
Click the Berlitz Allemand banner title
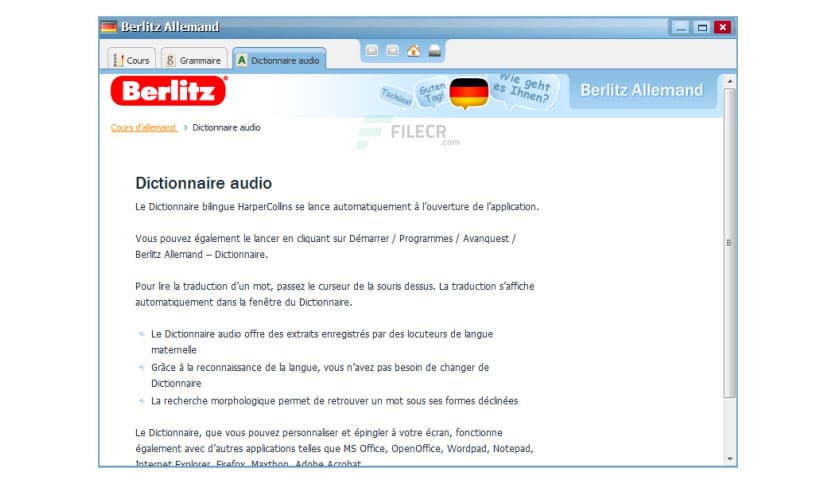[641, 90]
